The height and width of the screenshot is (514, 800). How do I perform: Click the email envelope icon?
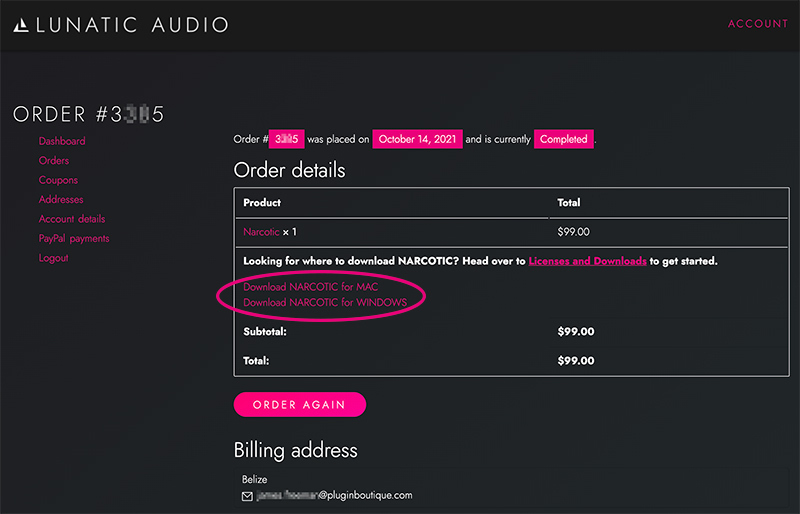coord(247,495)
